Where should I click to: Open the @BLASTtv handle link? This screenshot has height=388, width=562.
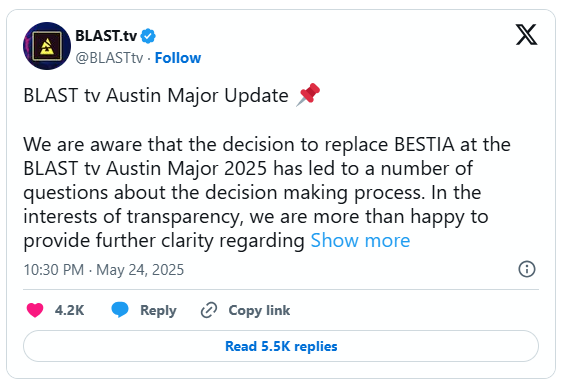109,58
